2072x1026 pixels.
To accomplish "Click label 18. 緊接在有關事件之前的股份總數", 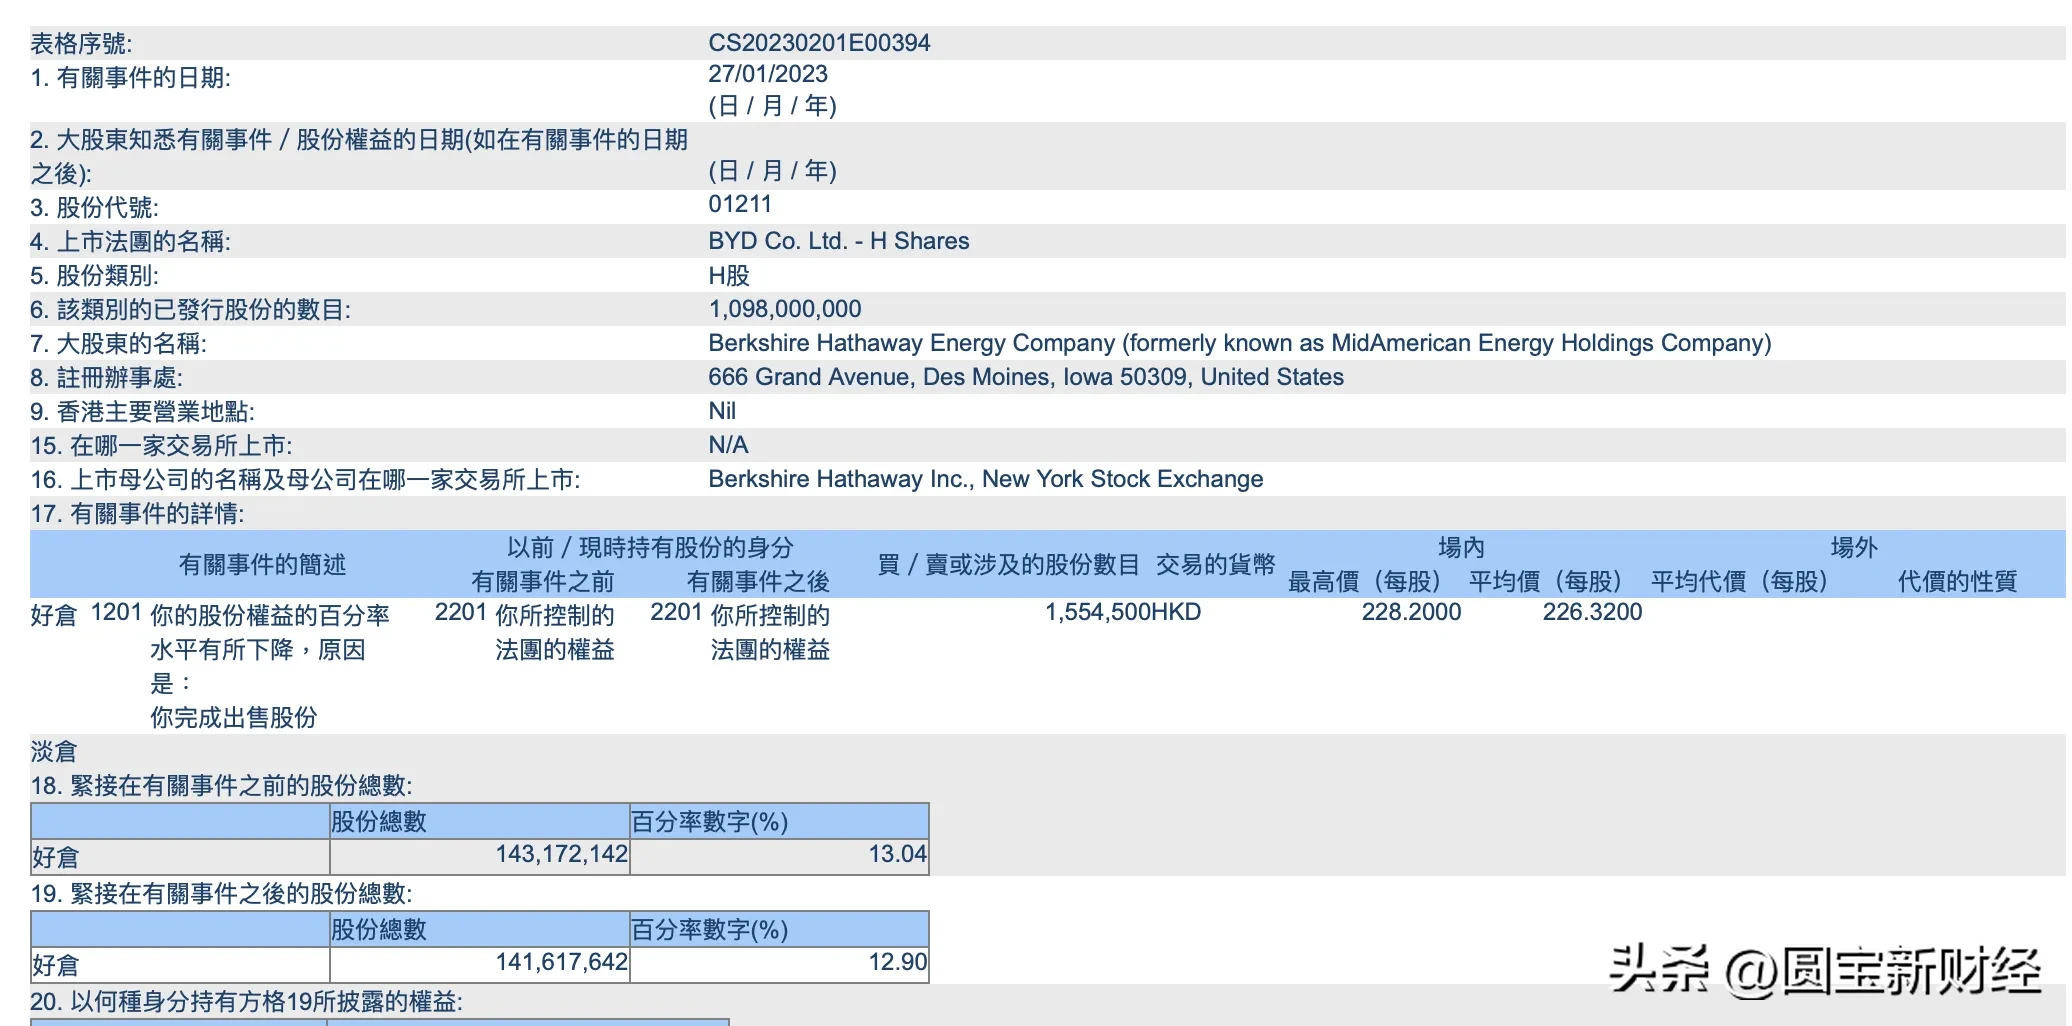I will 221,785.
